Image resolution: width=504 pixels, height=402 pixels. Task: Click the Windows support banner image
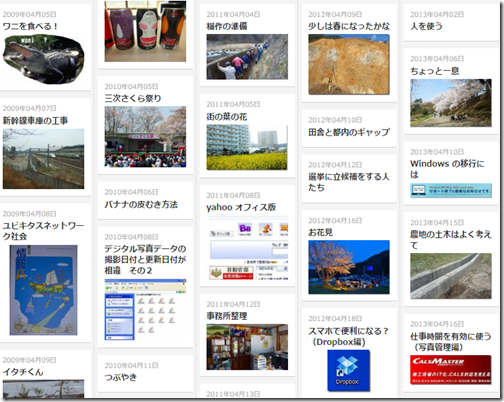coord(451,190)
